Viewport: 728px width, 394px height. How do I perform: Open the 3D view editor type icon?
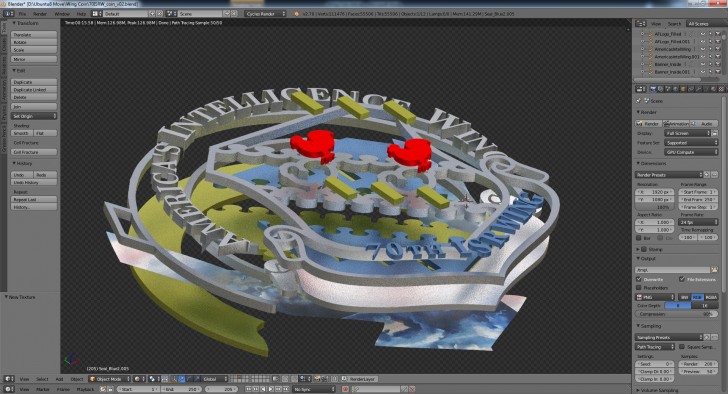point(9,379)
